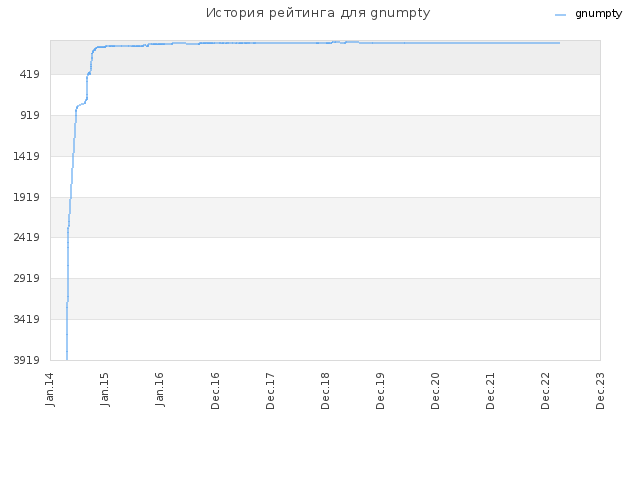This screenshot has height=480, width=640.
Task: Click the gnumpty legend line swatch
Action: [560, 15]
